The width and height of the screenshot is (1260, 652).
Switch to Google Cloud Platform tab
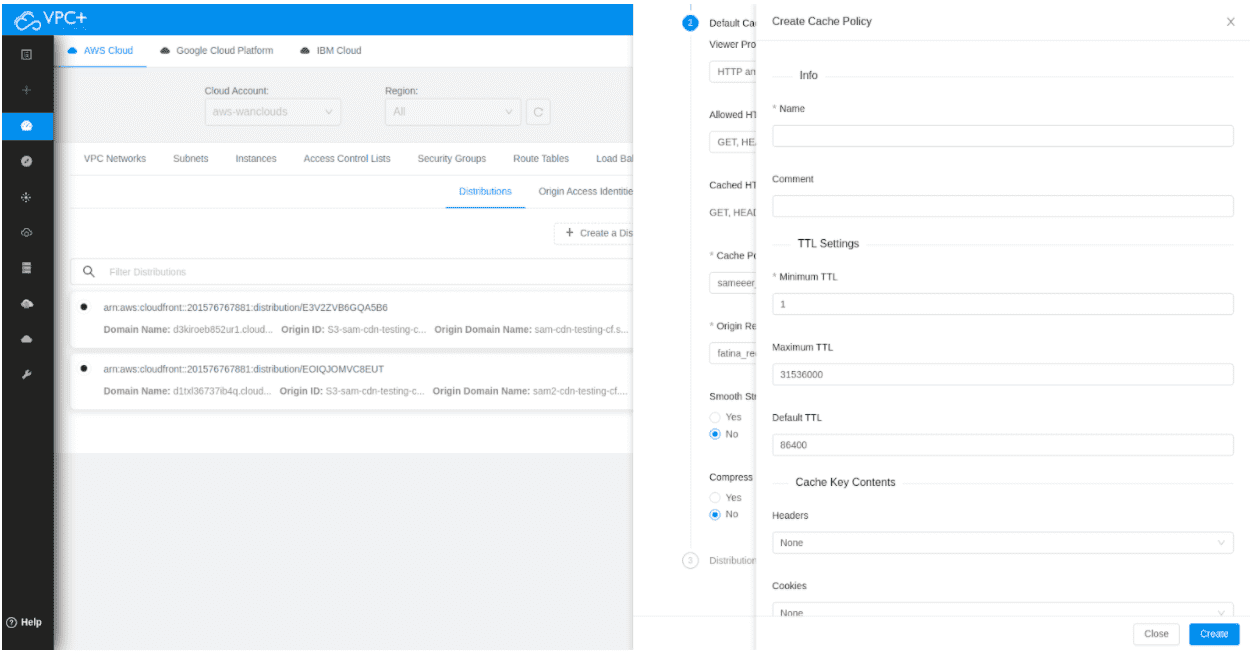click(x=217, y=51)
